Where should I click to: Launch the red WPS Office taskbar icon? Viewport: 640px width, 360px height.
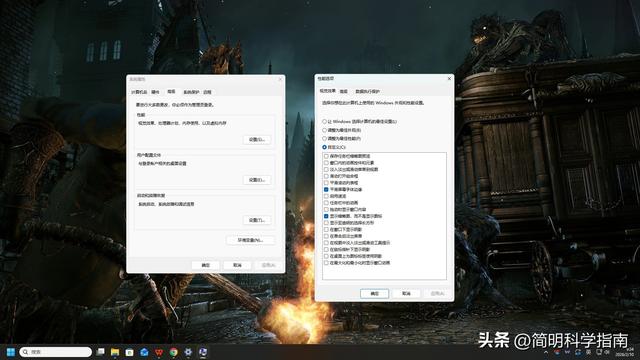[159, 352]
